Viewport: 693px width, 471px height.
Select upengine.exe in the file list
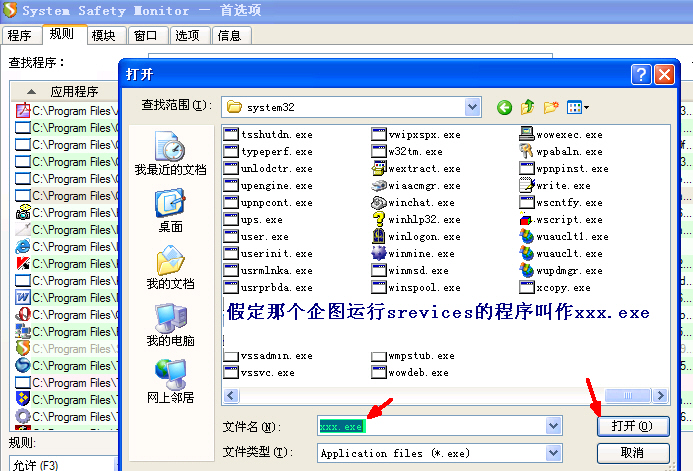268,186
